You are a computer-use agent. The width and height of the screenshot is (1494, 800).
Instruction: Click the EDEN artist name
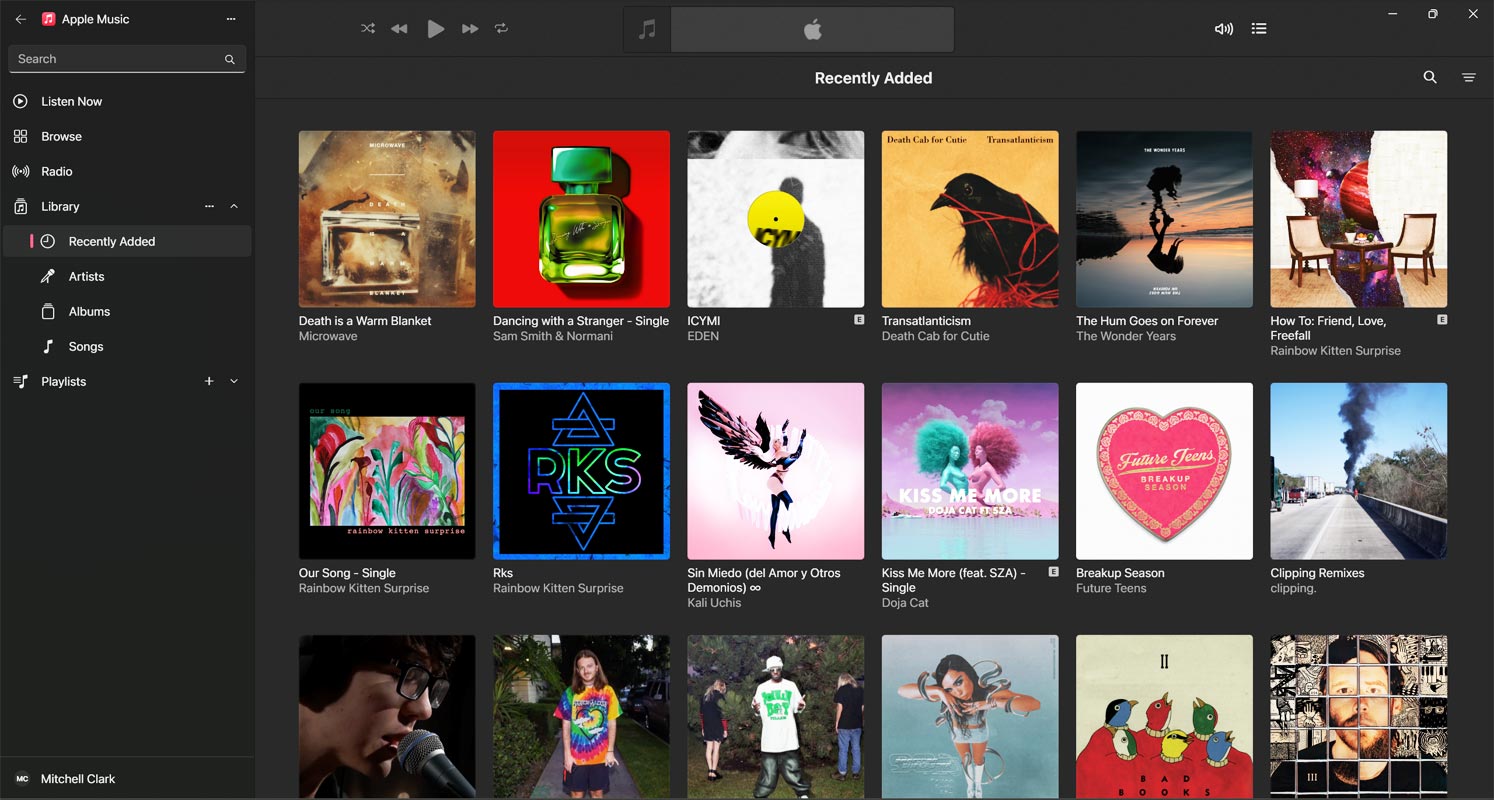[x=703, y=337]
